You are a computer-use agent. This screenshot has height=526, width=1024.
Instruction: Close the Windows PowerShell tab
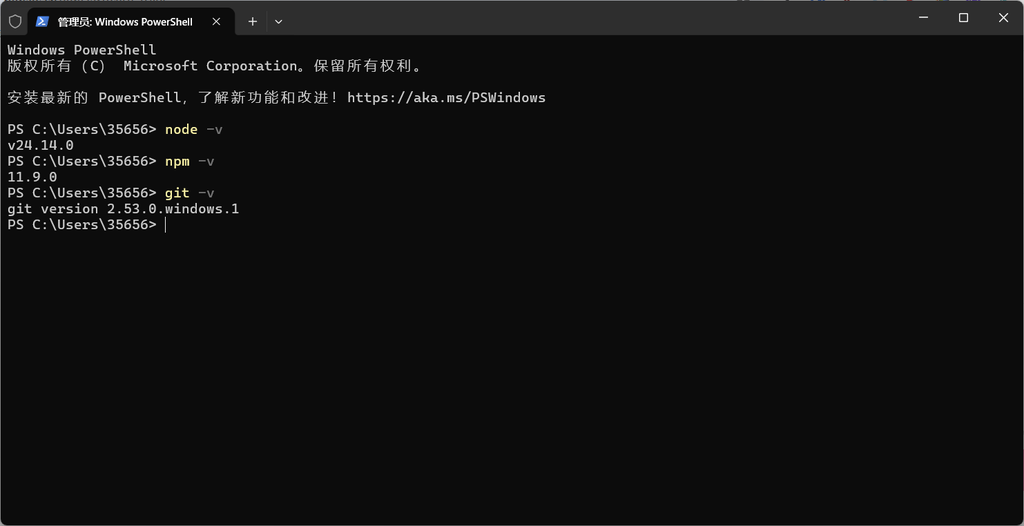pyautogui.click(x=216, y=21)
